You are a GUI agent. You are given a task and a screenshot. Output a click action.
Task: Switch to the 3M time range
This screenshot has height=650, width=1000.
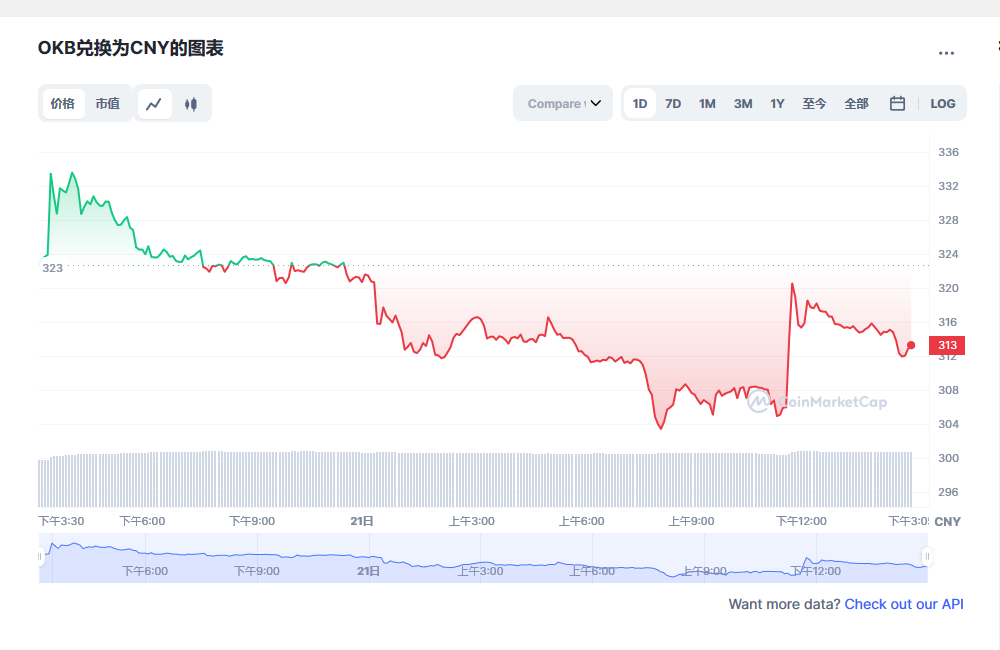point(742,103)
